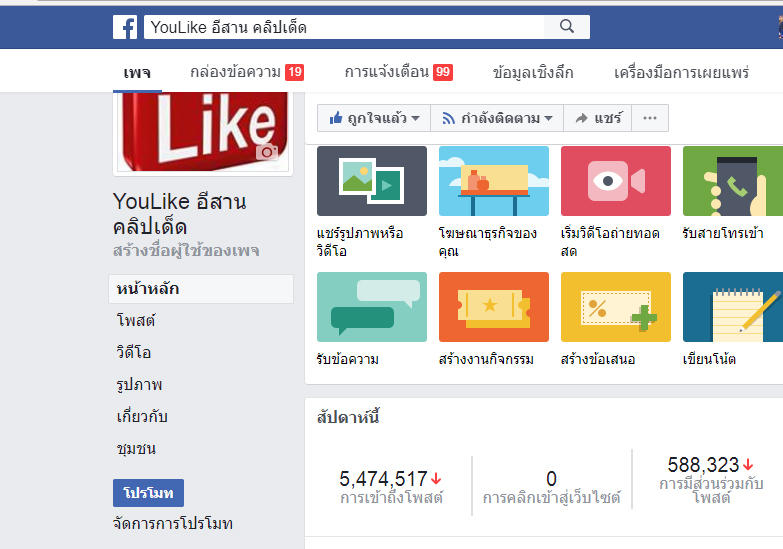This screenshot has height=549, width=783.
Task: Click the receive phone calls tile icon
Action: click(x=733, y=181)
